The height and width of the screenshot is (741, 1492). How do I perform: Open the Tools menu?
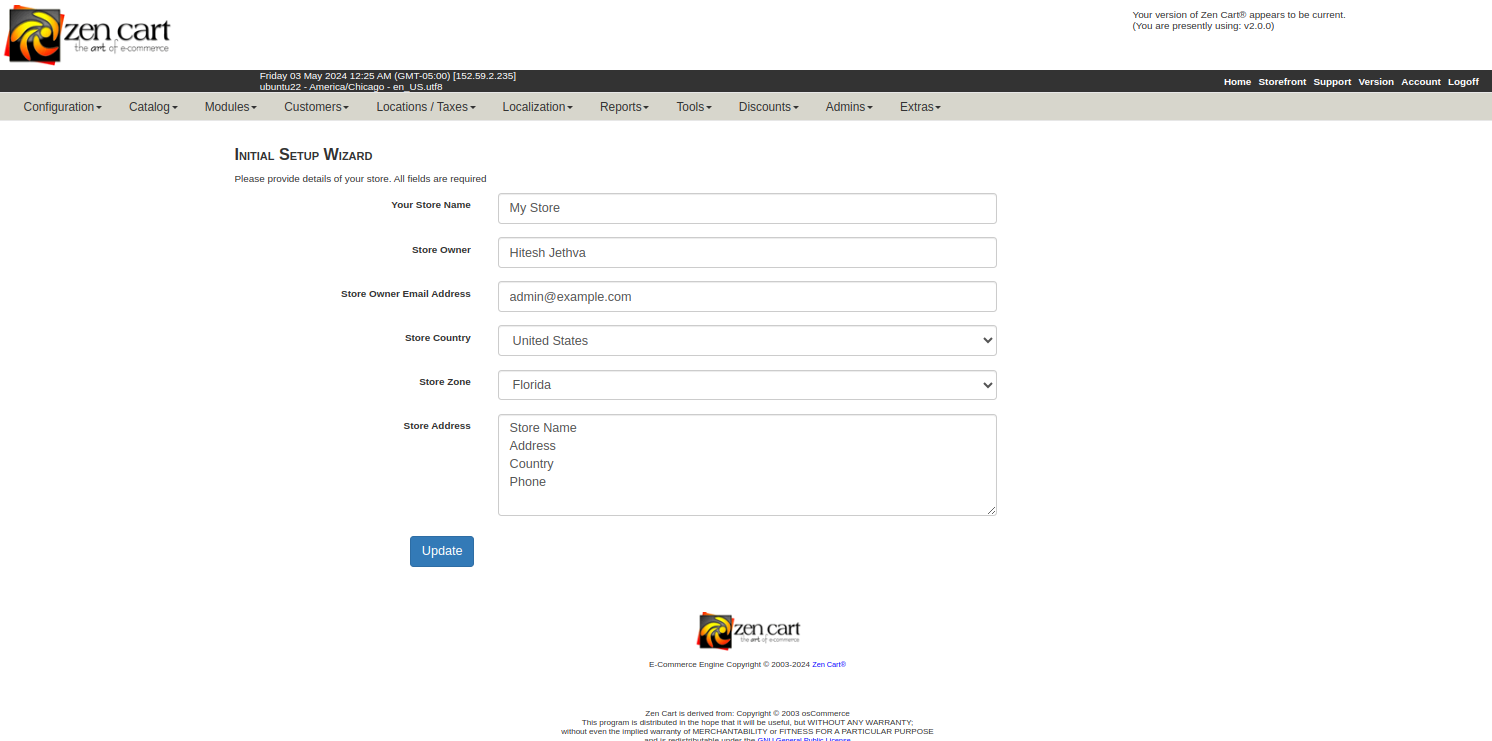pyautogui.click(x=693, y=107)
